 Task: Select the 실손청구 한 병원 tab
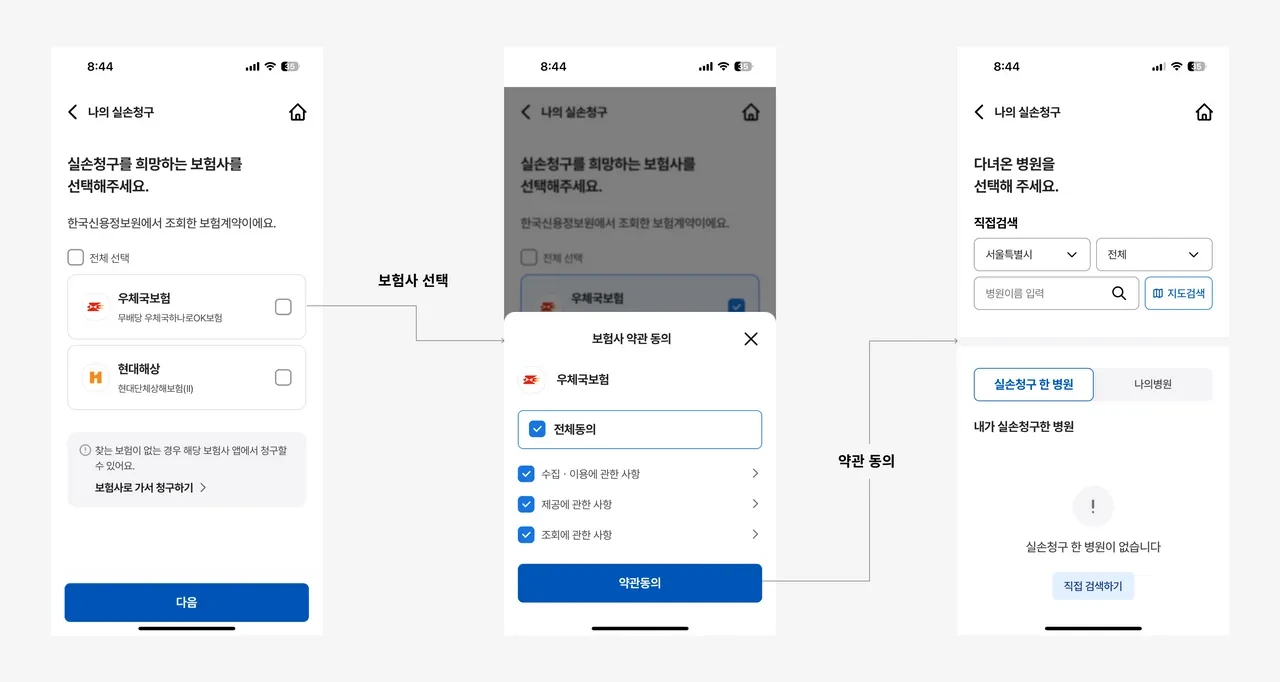[x=1034, y=384]
